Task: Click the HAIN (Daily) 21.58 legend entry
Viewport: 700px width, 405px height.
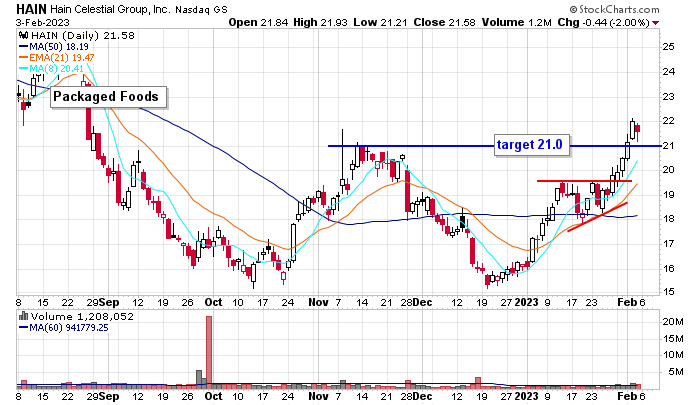Action: [83, 36]
